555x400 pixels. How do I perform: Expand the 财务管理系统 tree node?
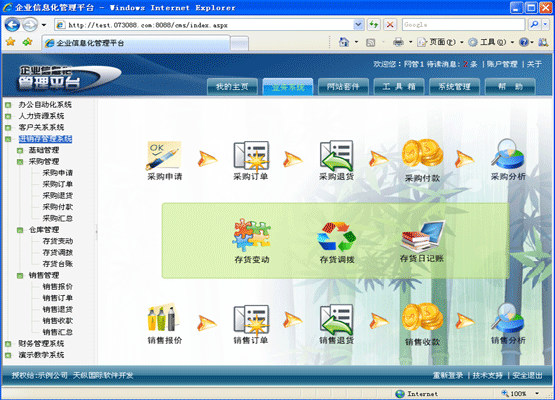click(8, 344)
